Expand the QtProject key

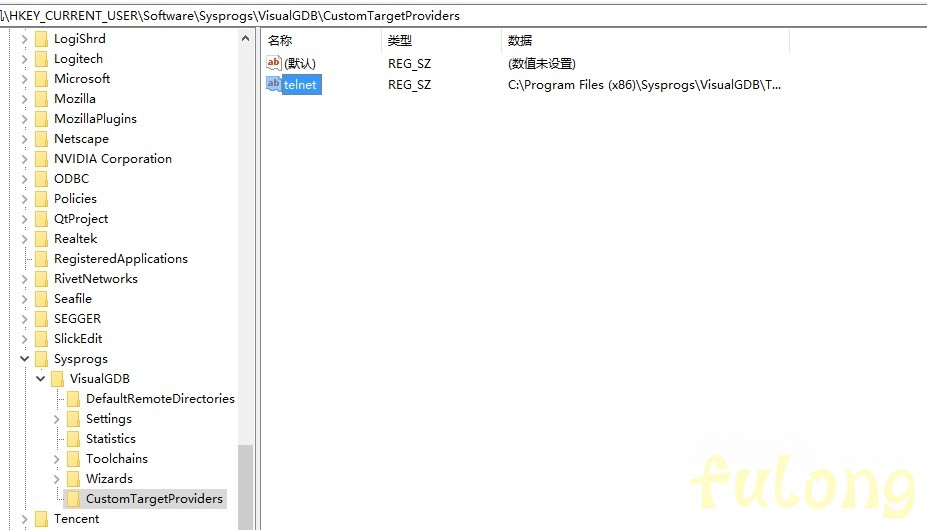(24, 219)
